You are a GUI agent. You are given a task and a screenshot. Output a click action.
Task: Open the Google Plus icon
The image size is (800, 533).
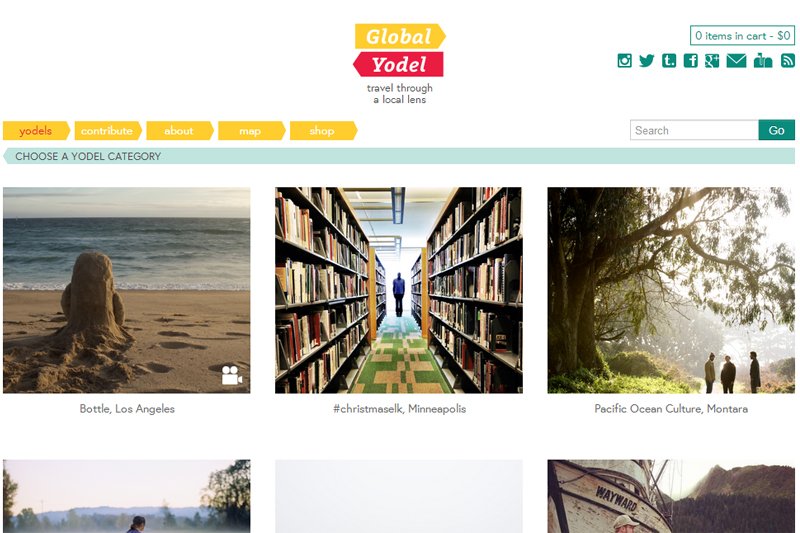(x=712, y=61)
